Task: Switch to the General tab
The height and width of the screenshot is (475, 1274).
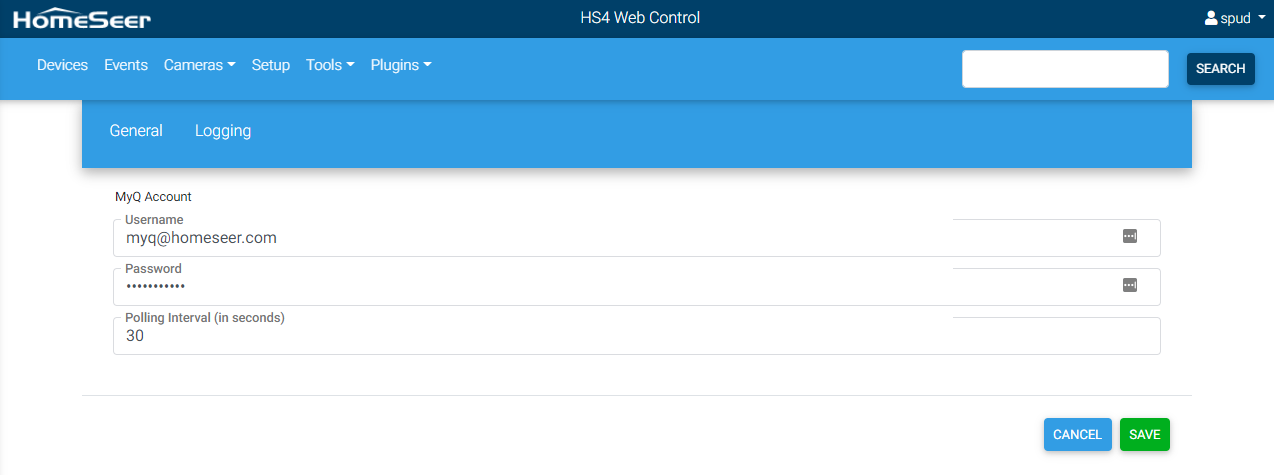Action: click(x=136, y=131)
